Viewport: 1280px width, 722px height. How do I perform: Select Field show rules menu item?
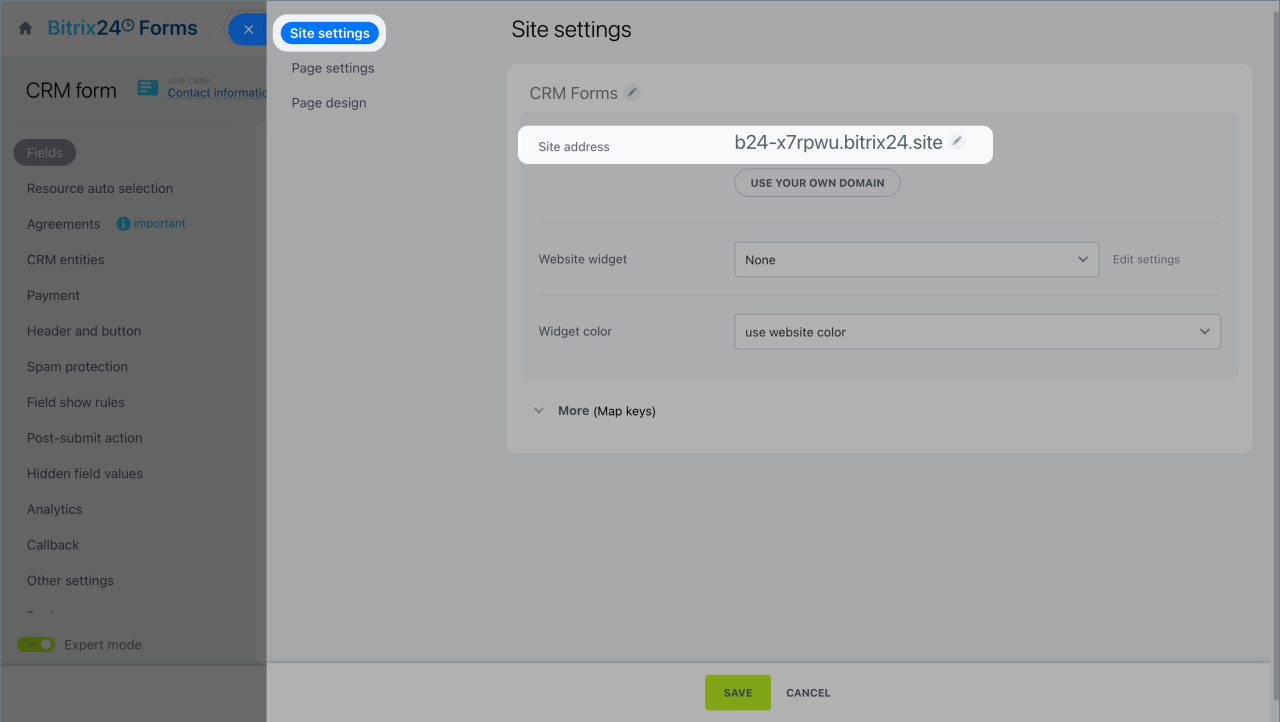point(76,402)
